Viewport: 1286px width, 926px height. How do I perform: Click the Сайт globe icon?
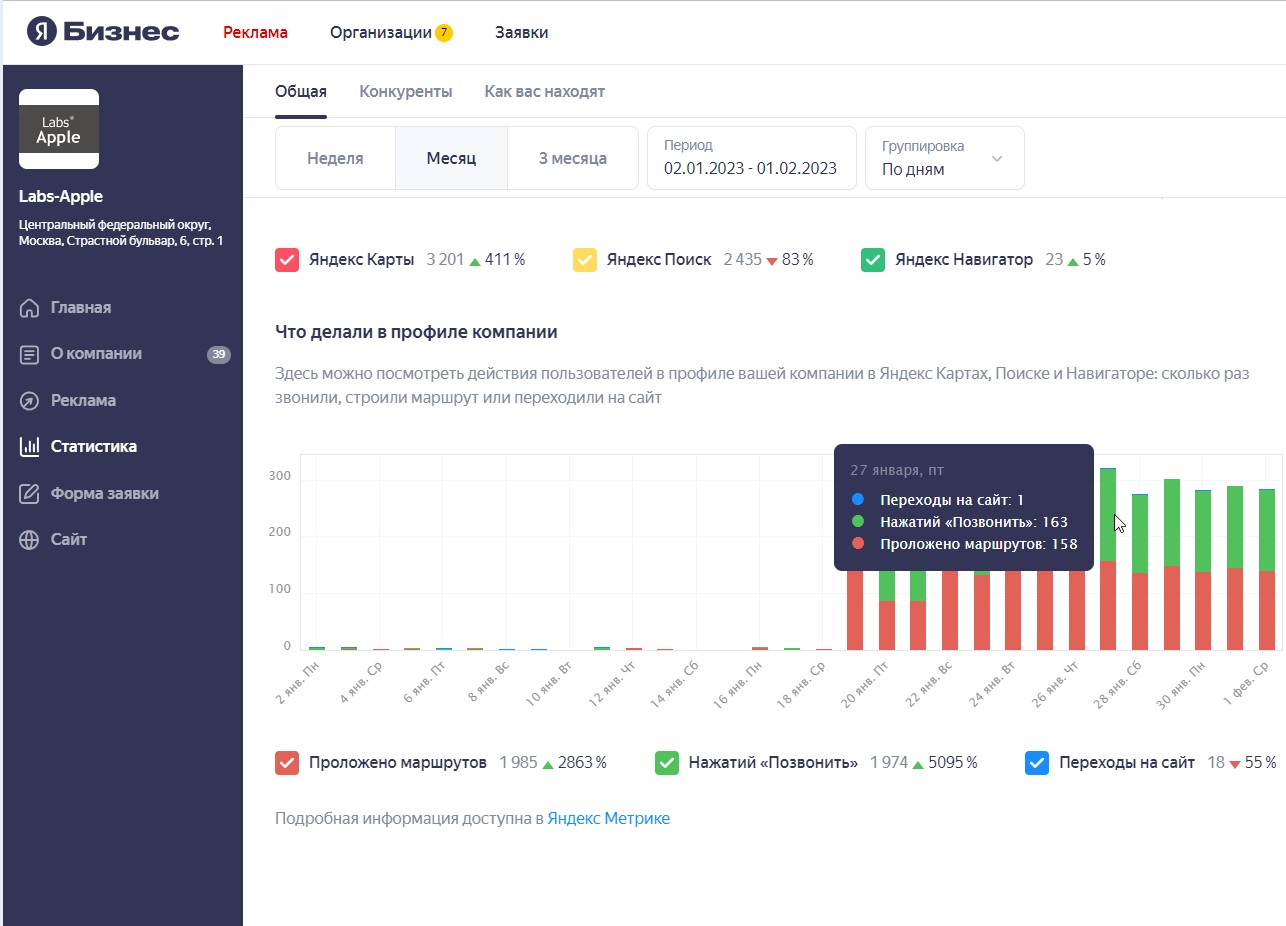30,540
